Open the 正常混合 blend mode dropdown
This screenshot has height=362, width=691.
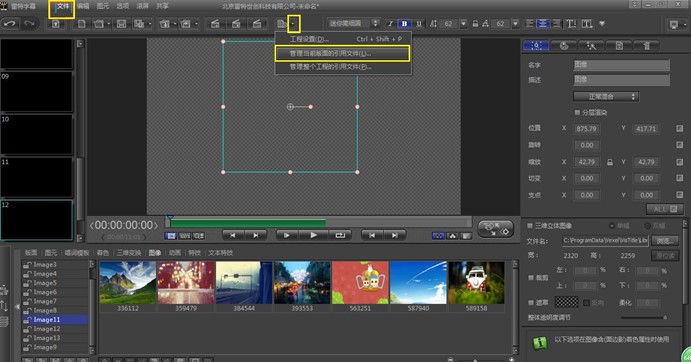click(606, 97)
